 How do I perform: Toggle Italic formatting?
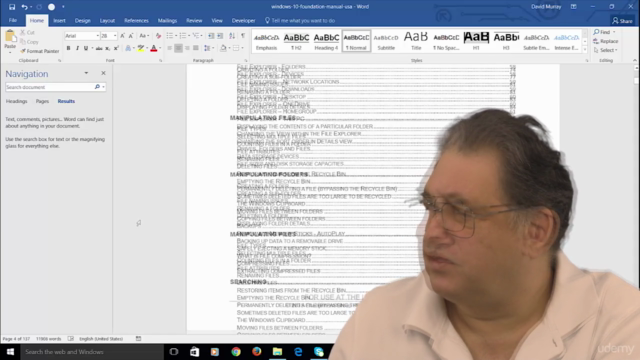pyautogui.click(x=77, y=49)
